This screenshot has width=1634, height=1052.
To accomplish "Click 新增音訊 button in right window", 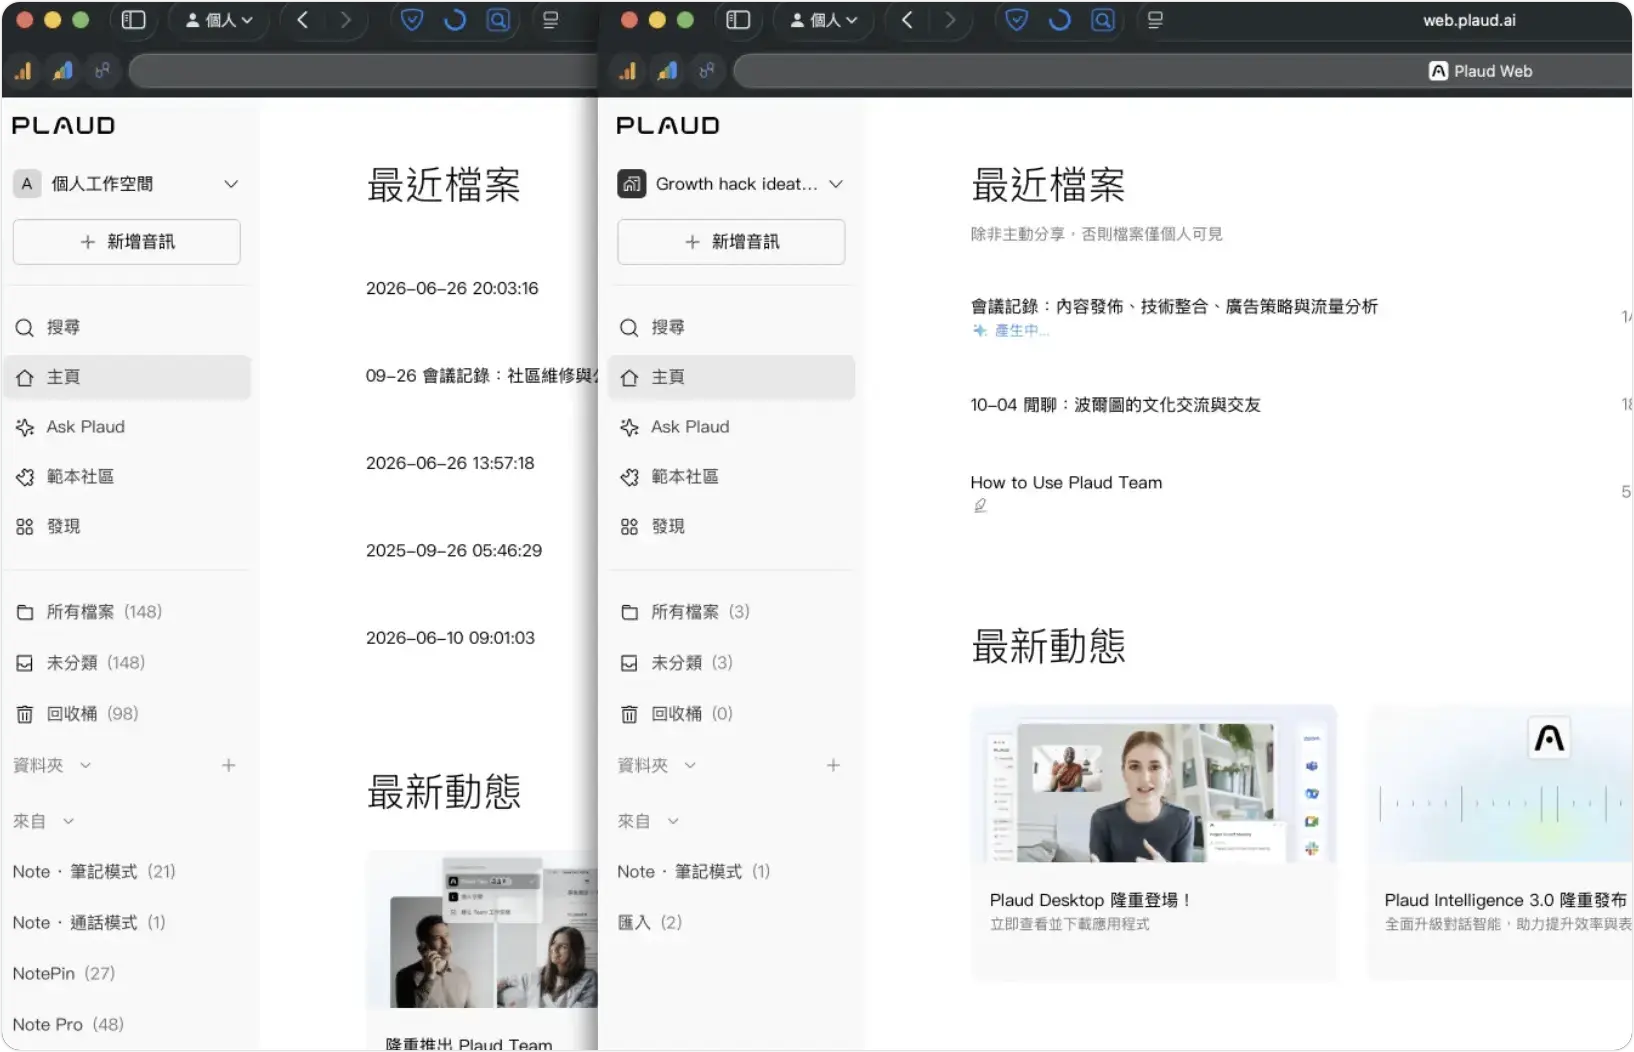I will tap(731, 242).
